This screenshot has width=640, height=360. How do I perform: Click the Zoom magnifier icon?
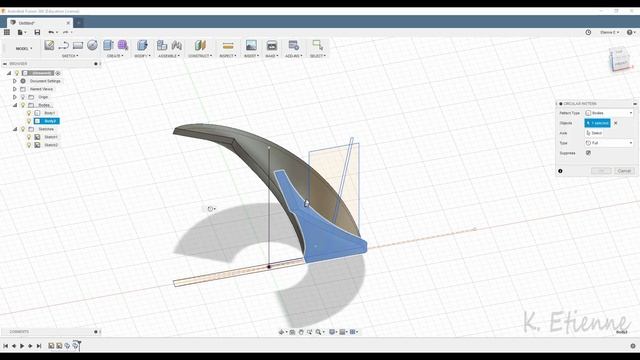point(319,332)
